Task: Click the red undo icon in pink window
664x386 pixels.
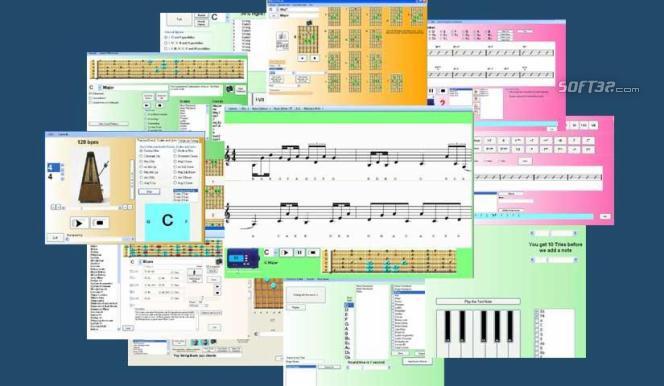Action: [443, 102]
